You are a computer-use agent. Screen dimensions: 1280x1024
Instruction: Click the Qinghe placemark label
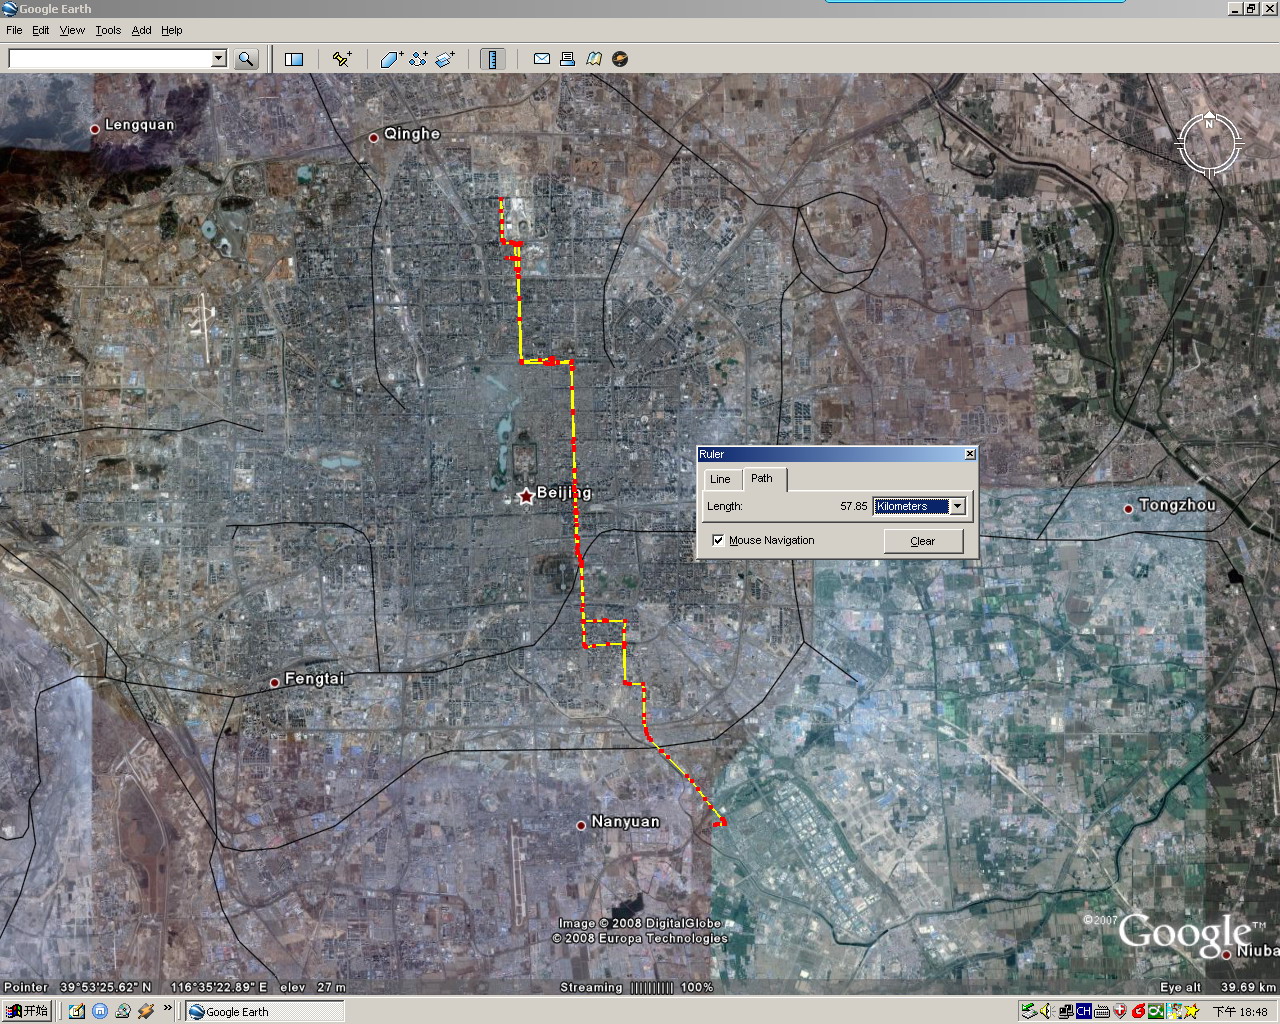(412, 133)
